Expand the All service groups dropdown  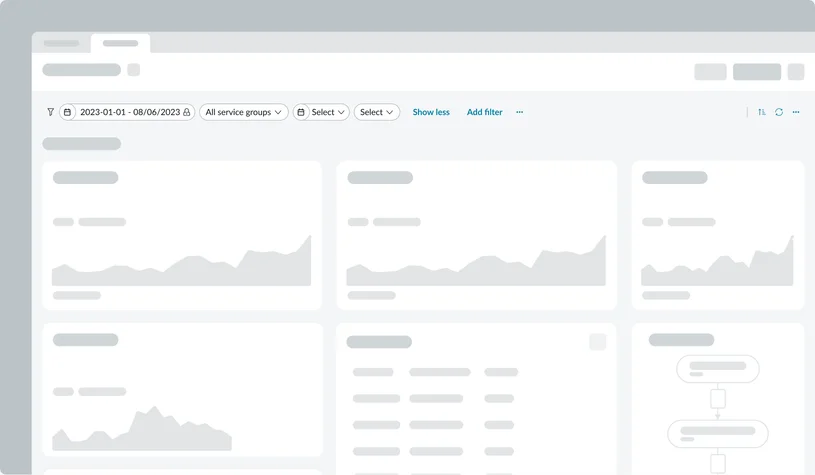(244, 112)
